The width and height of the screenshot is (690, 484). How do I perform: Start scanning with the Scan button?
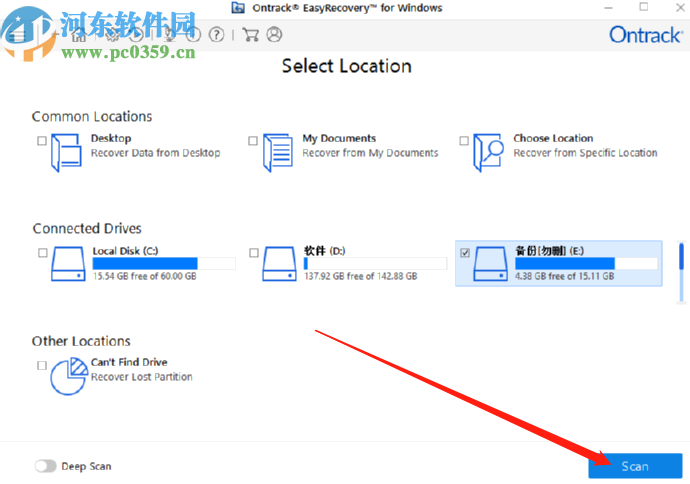635,466
